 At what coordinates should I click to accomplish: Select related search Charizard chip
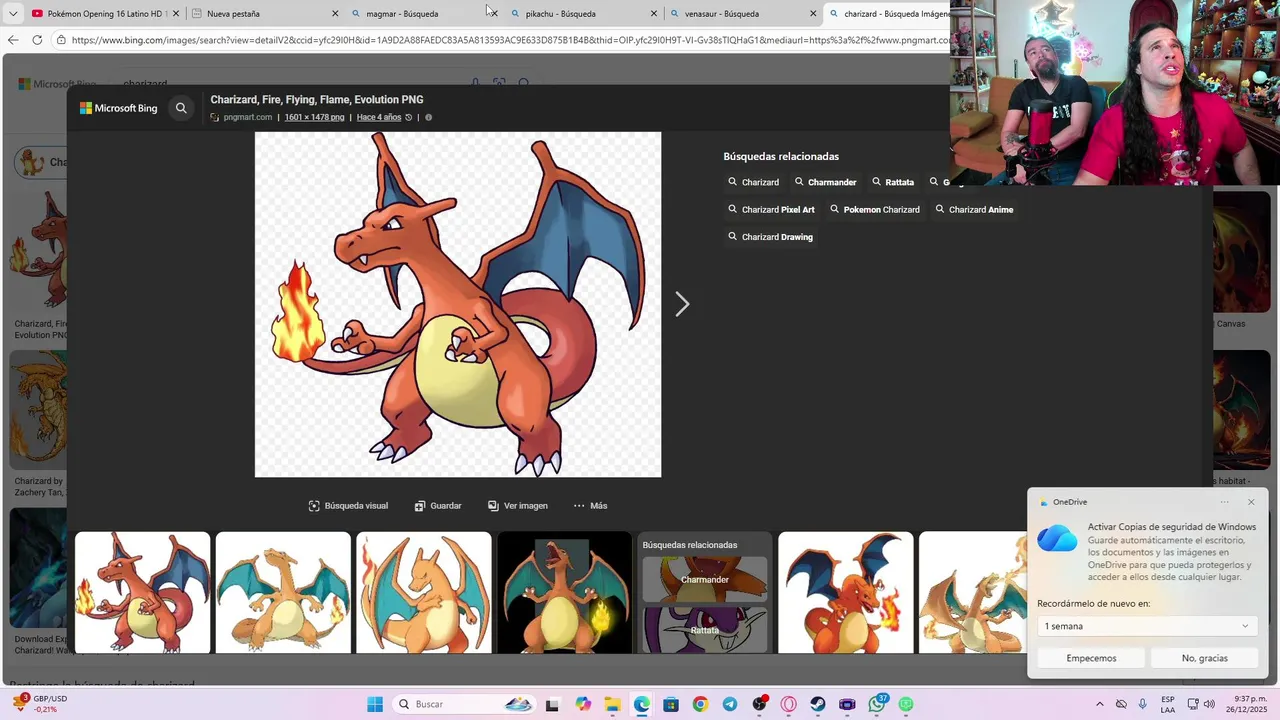pyautogui.click(x=753, y=182)
